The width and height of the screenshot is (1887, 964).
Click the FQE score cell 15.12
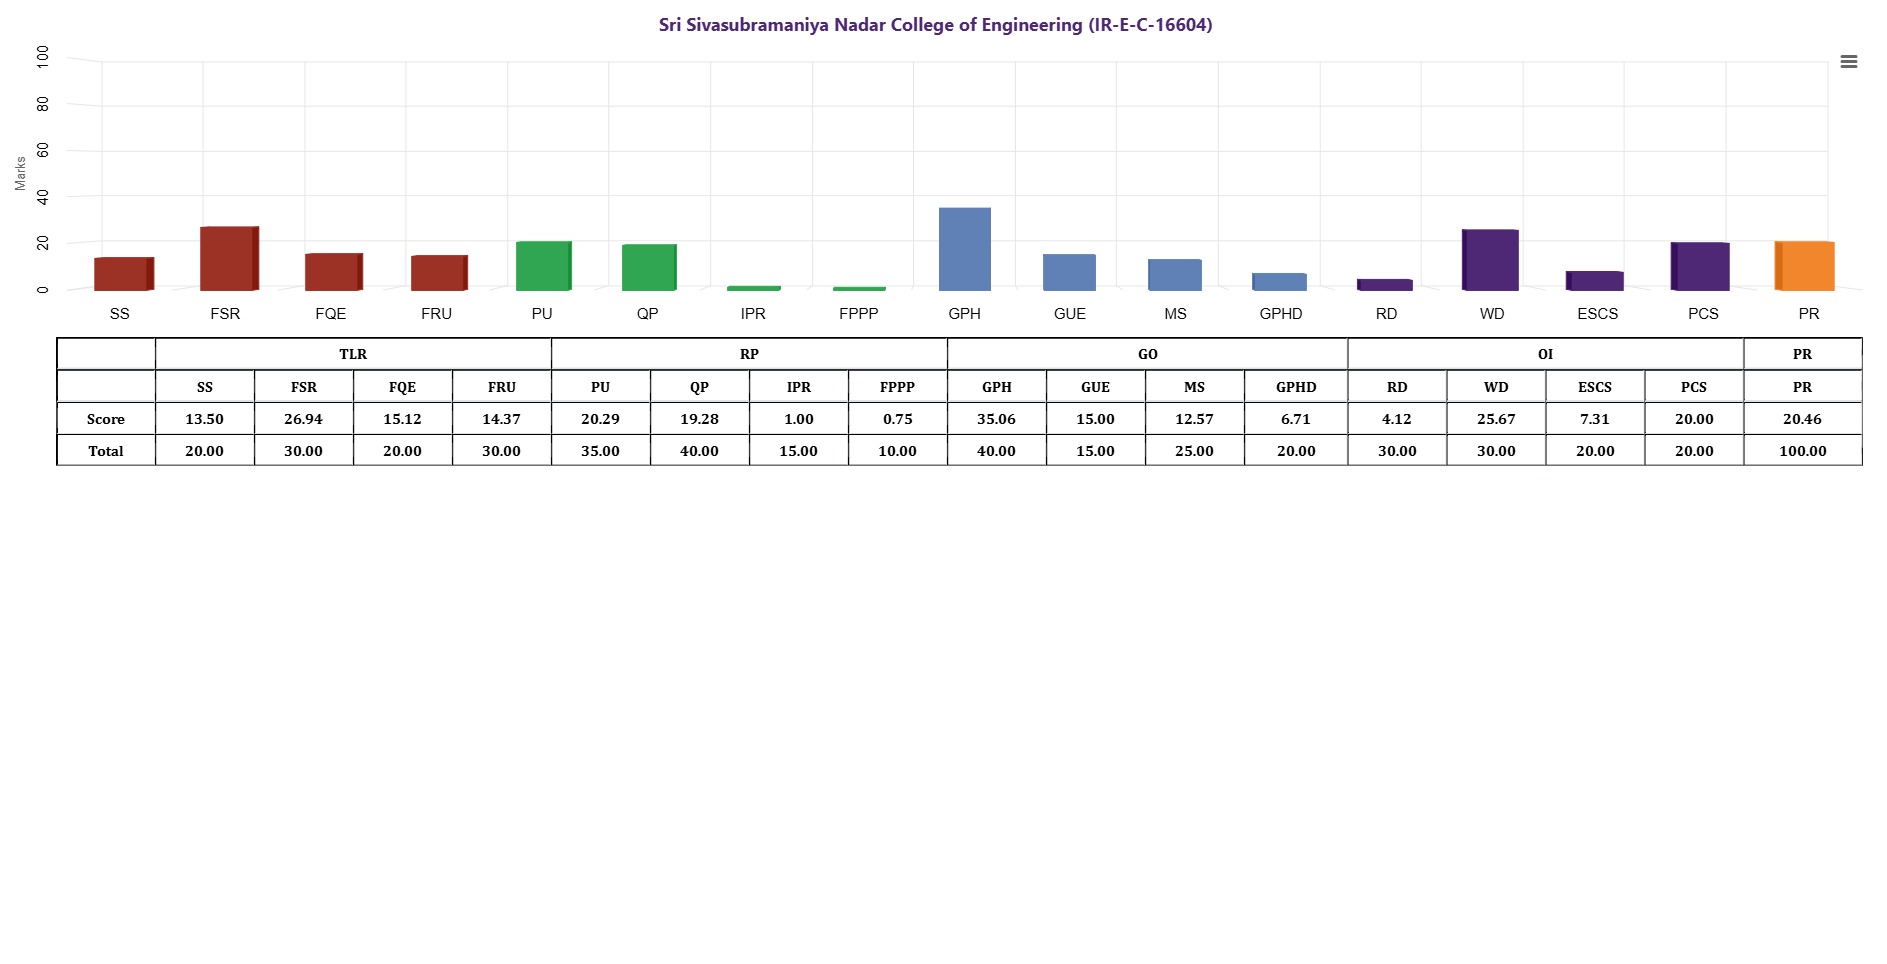click(x=403, y=419)
